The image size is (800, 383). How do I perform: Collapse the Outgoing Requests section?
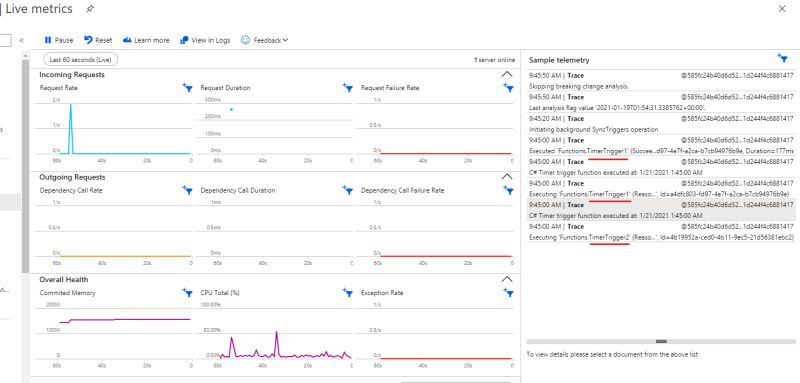(x=507, y=177)
